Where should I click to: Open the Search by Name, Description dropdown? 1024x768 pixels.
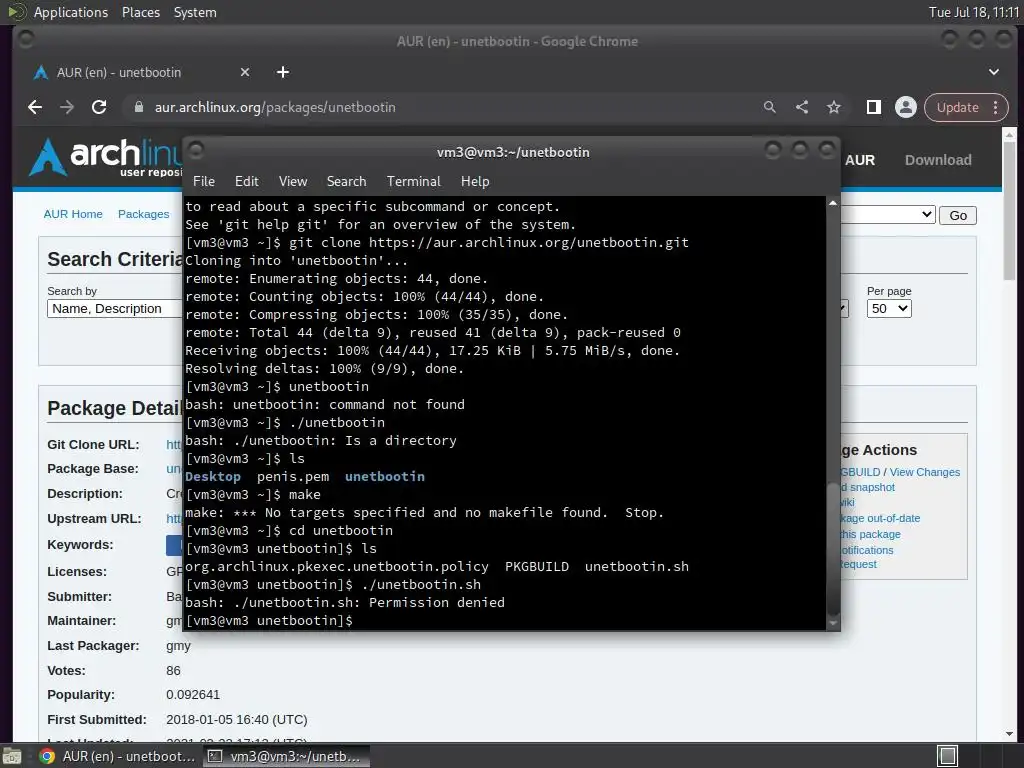(114, 308)
